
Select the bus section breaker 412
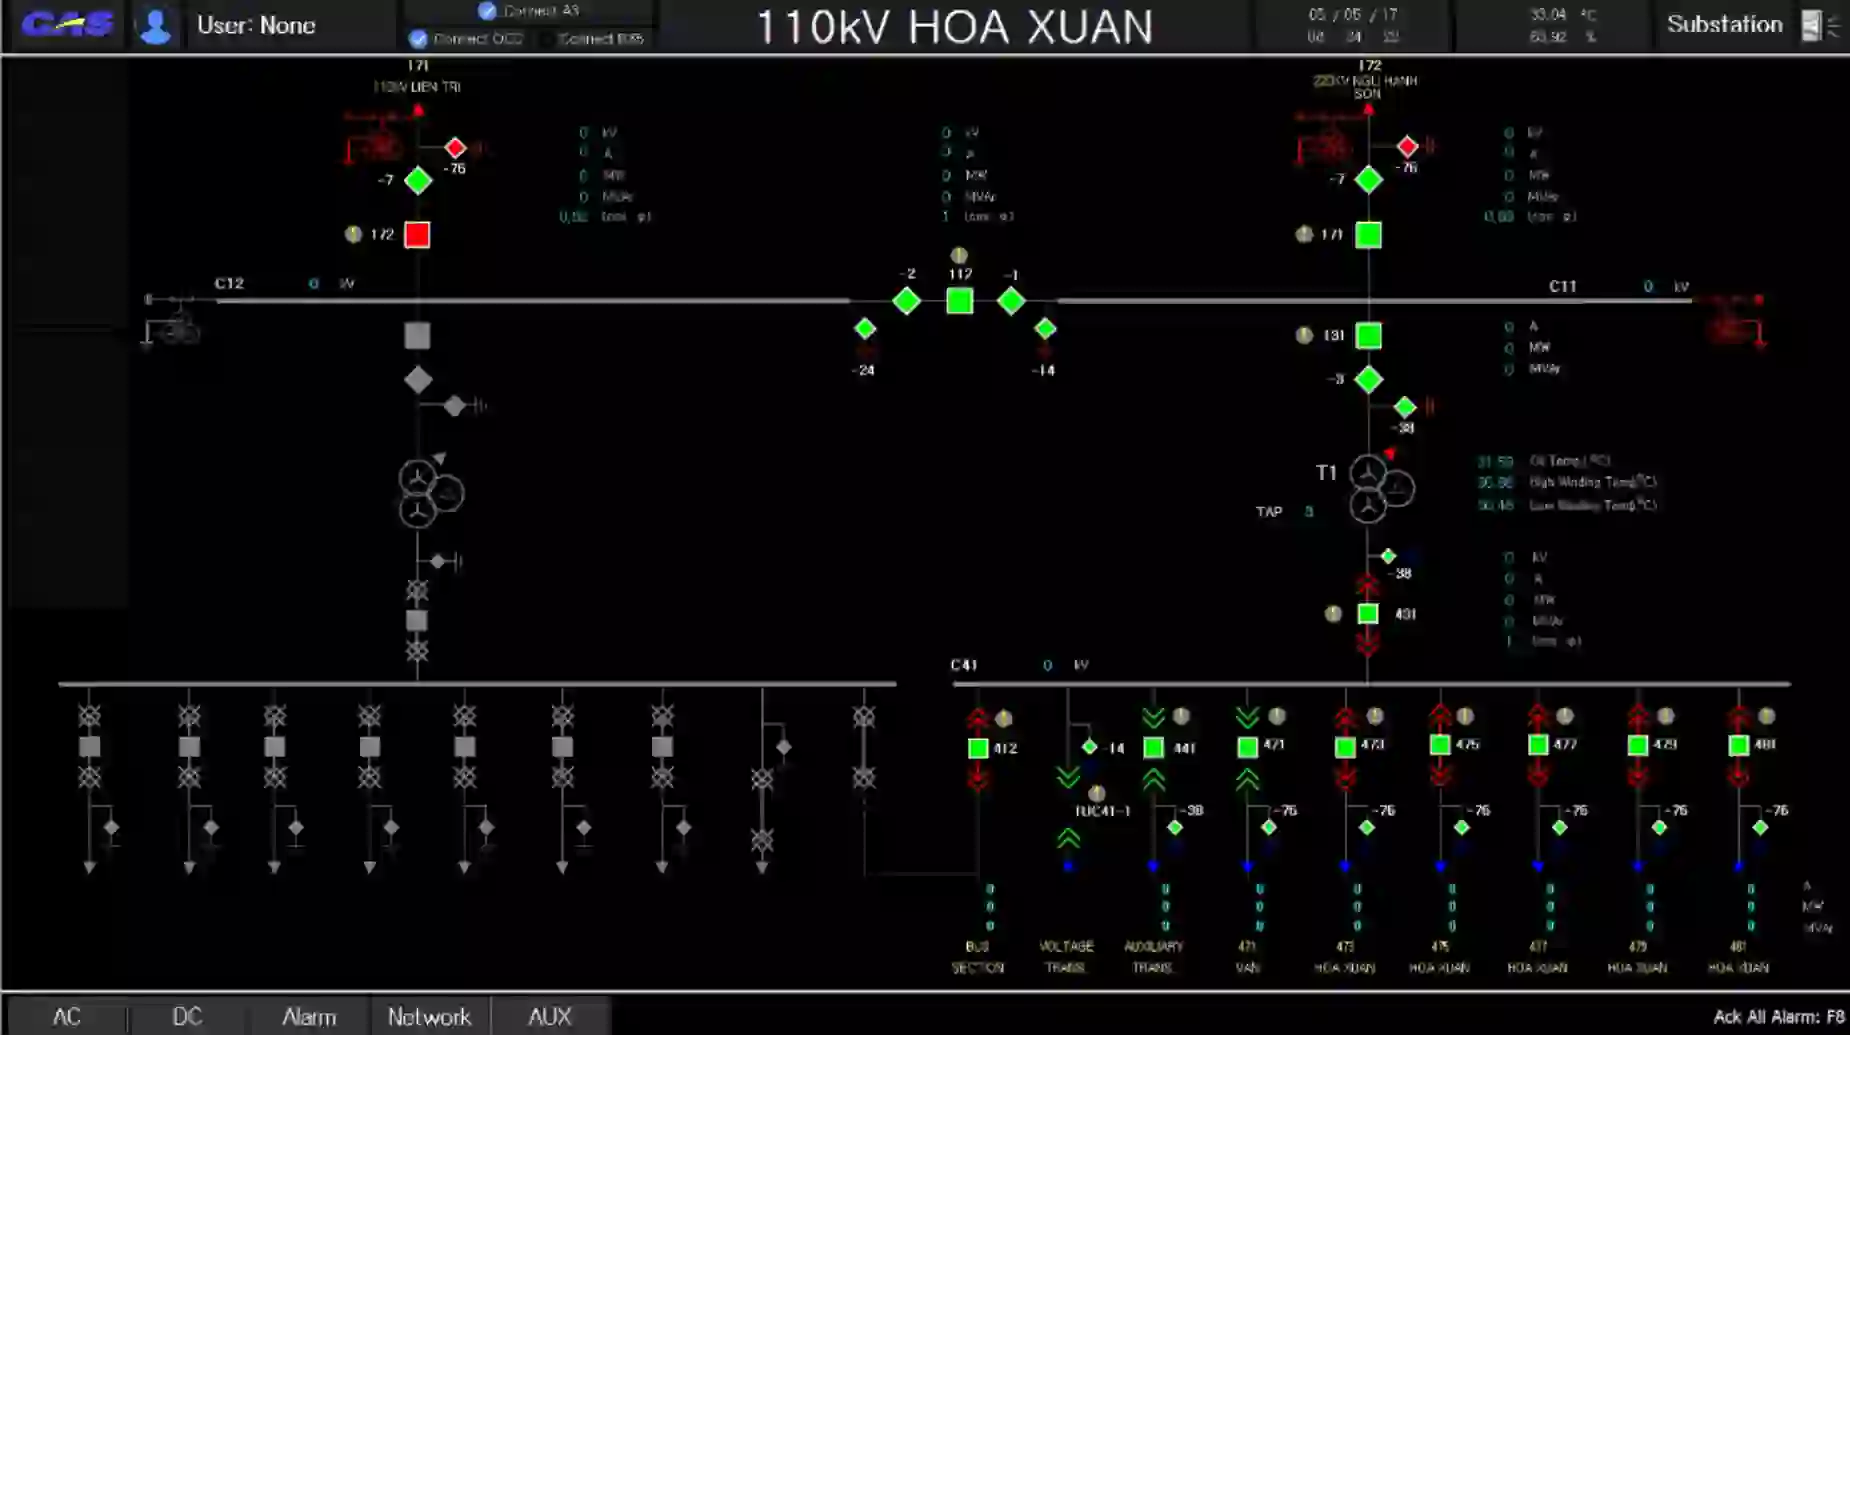pyautogui.click(x=978, y=748)
